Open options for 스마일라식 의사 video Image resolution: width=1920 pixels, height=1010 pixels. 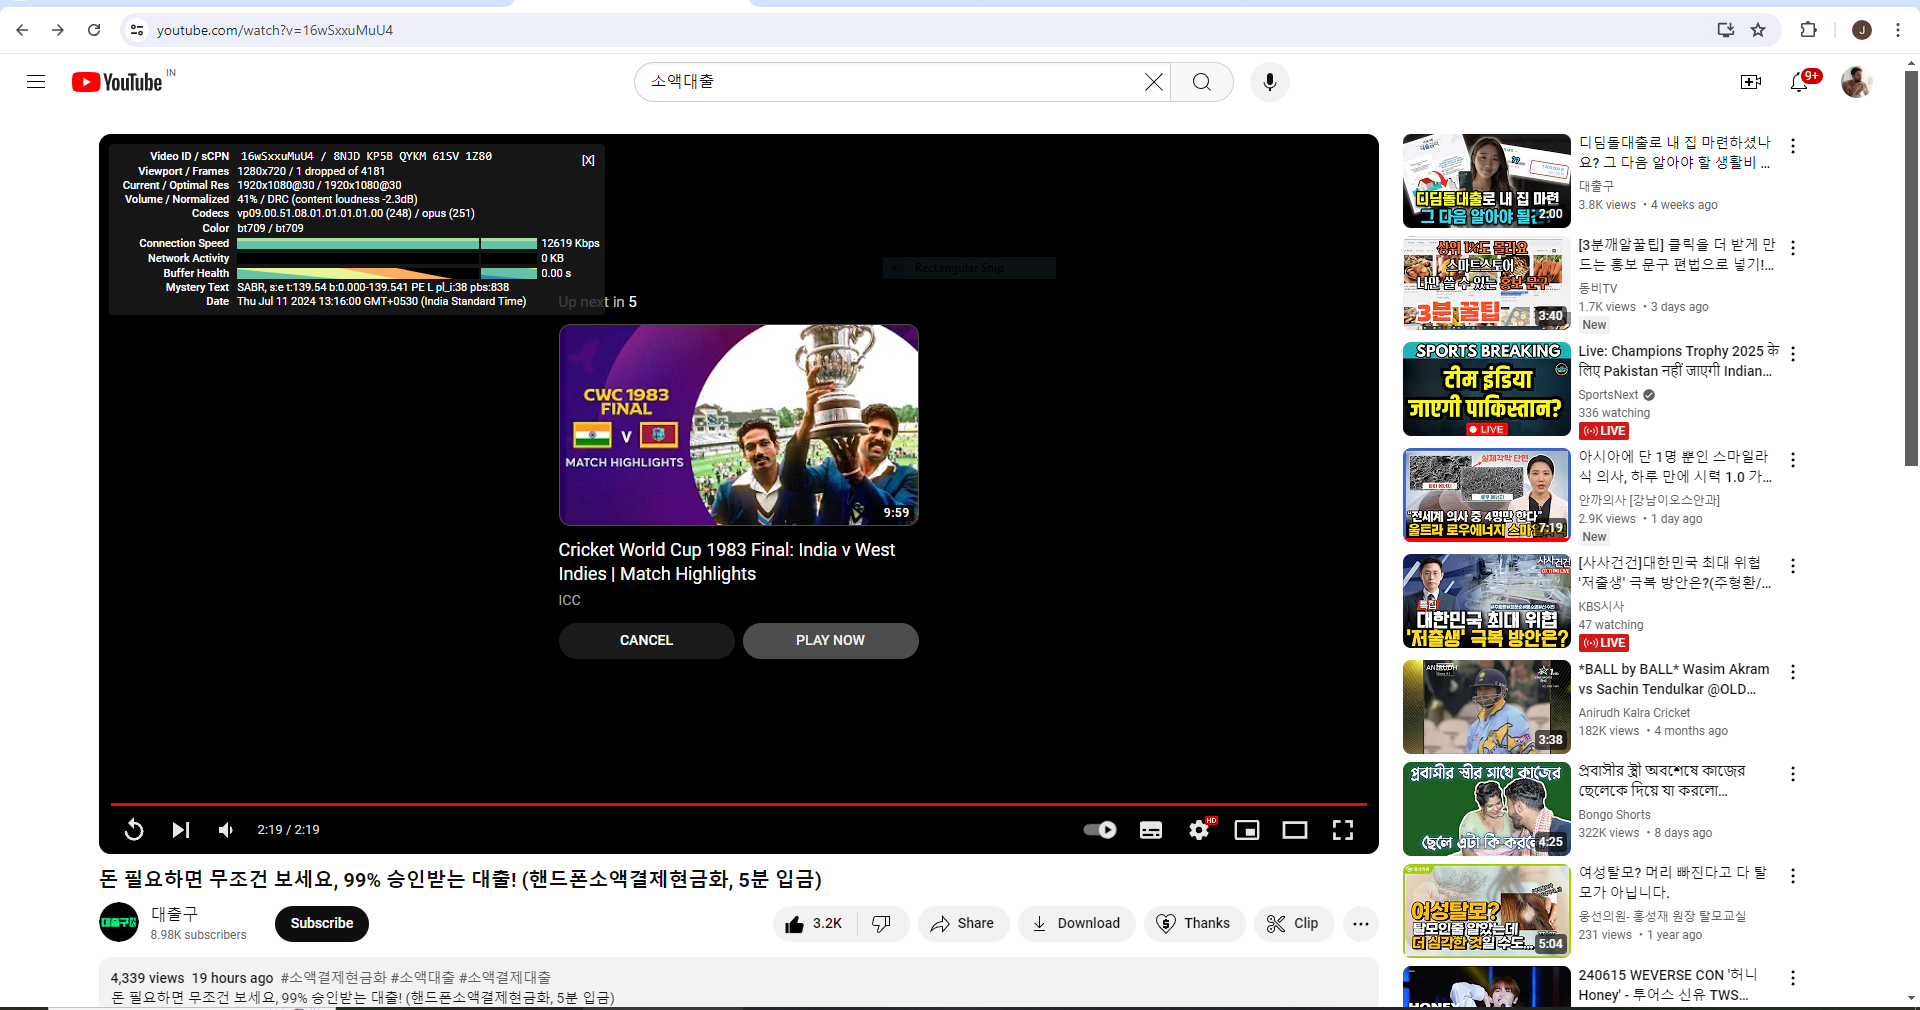click(1793, 460)
